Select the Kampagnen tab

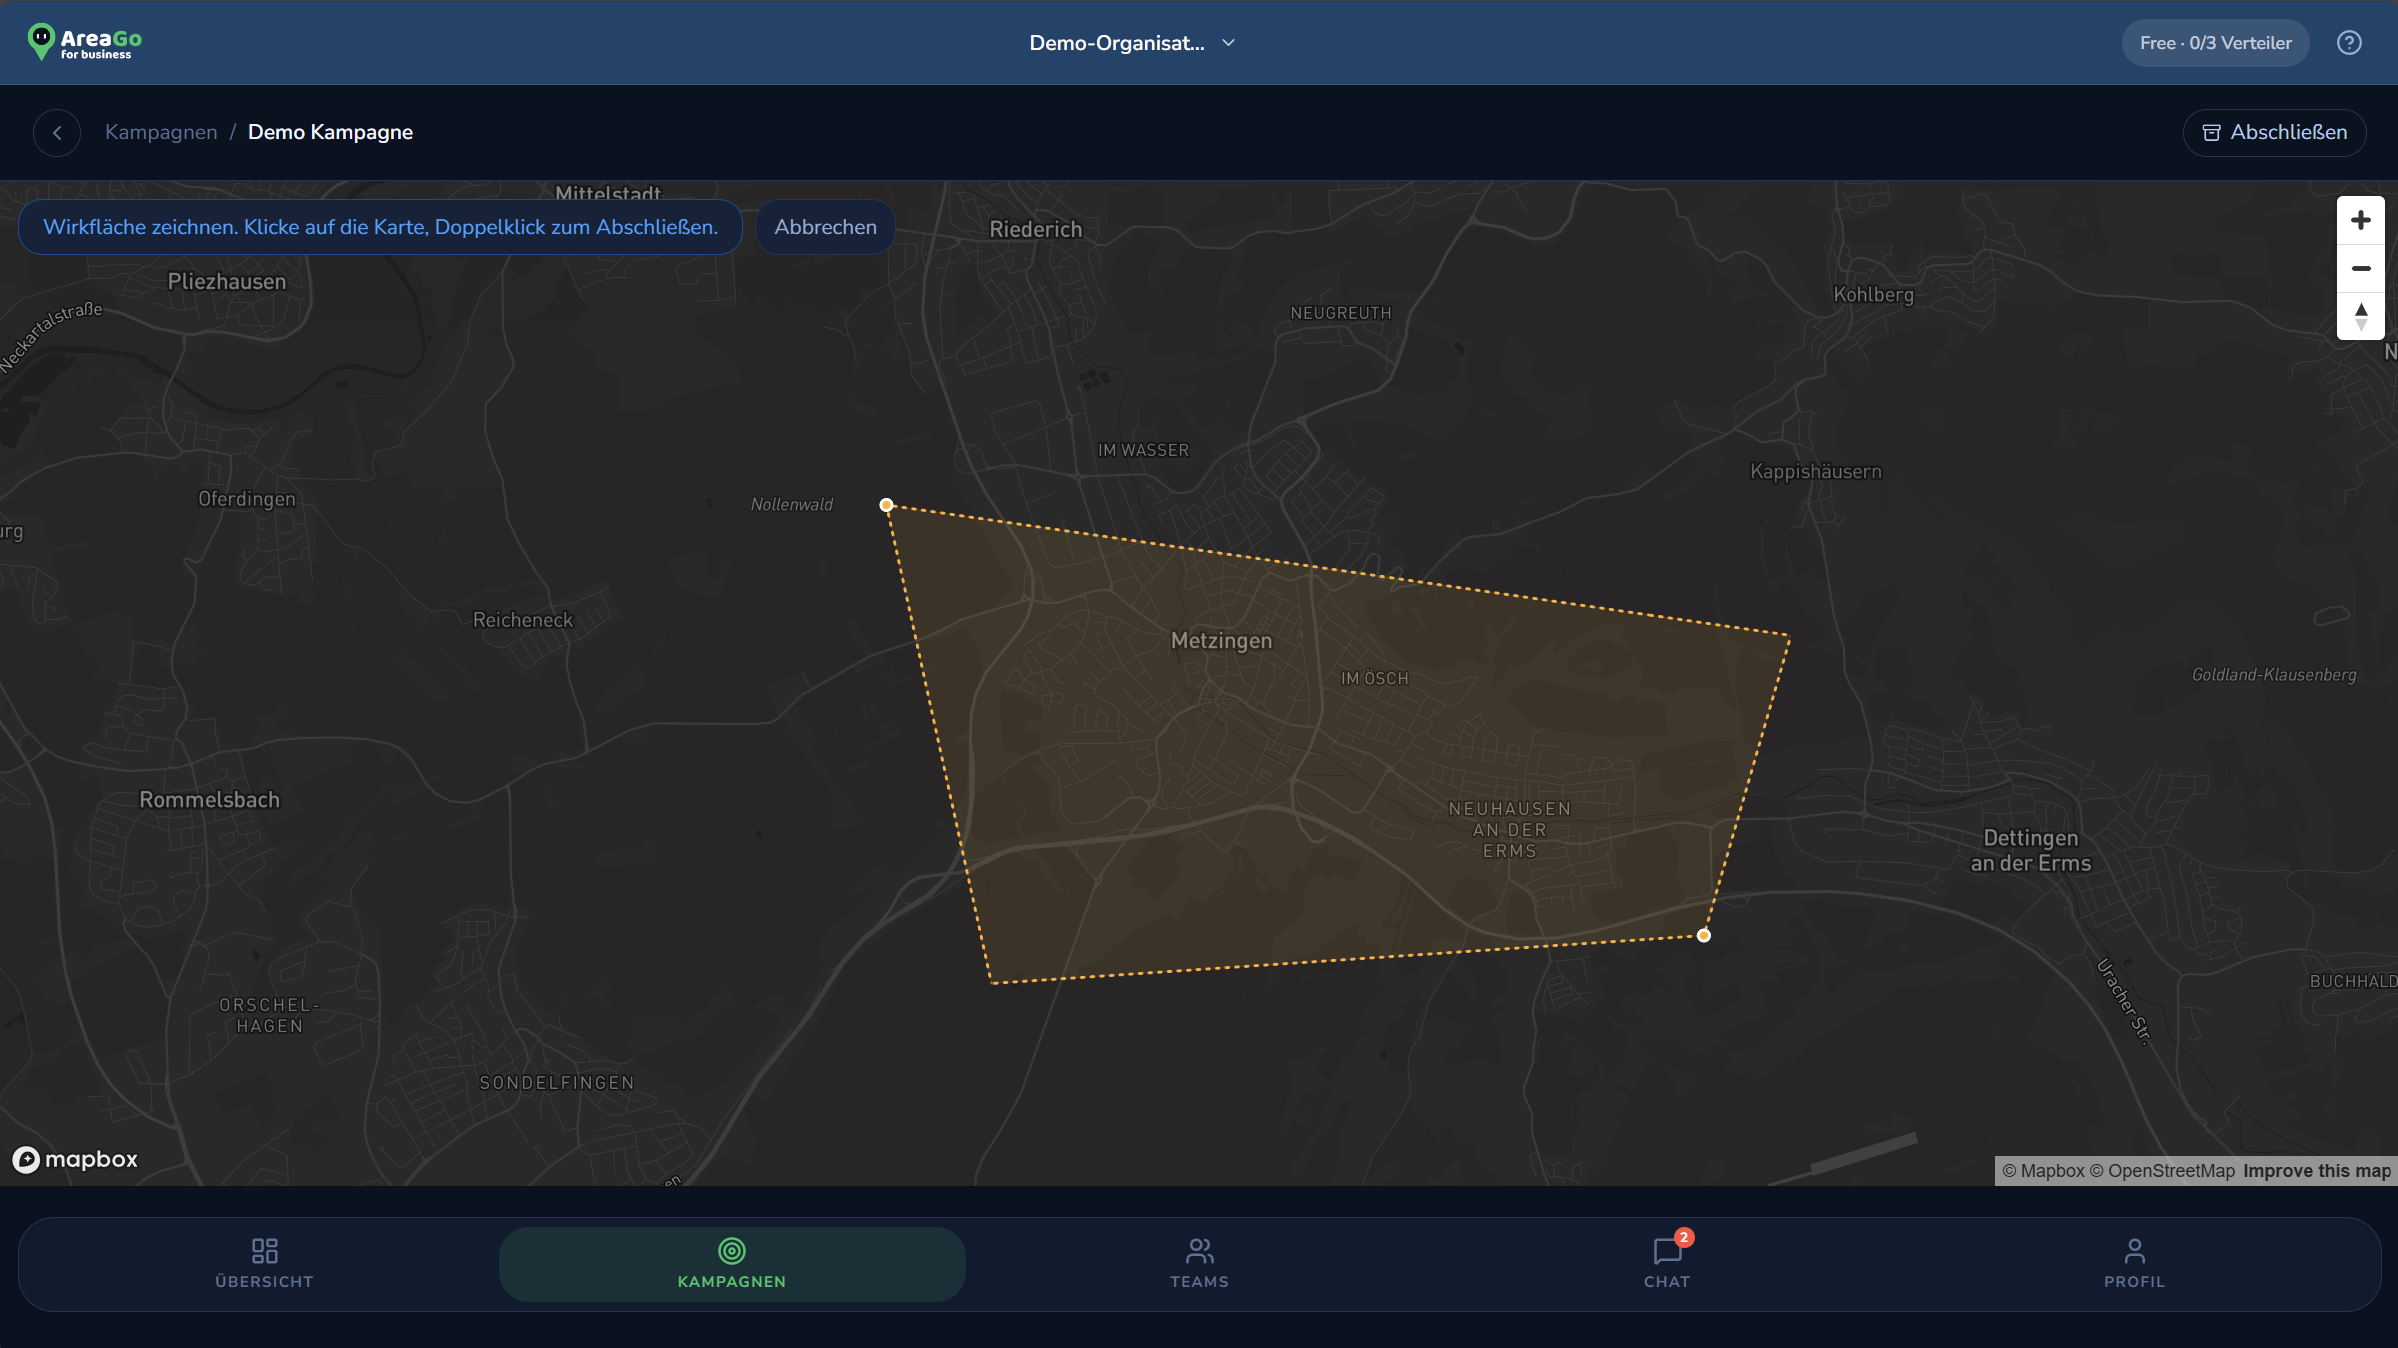click(x=732, y=1264)
